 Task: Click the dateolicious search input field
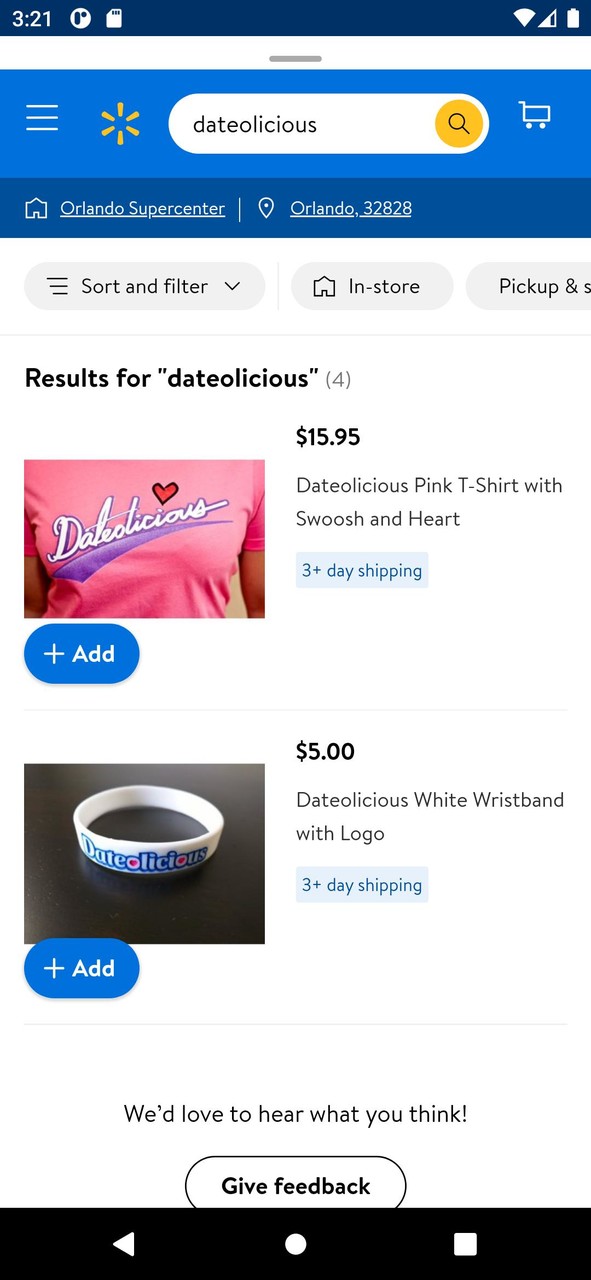click(x=300, y=123)
